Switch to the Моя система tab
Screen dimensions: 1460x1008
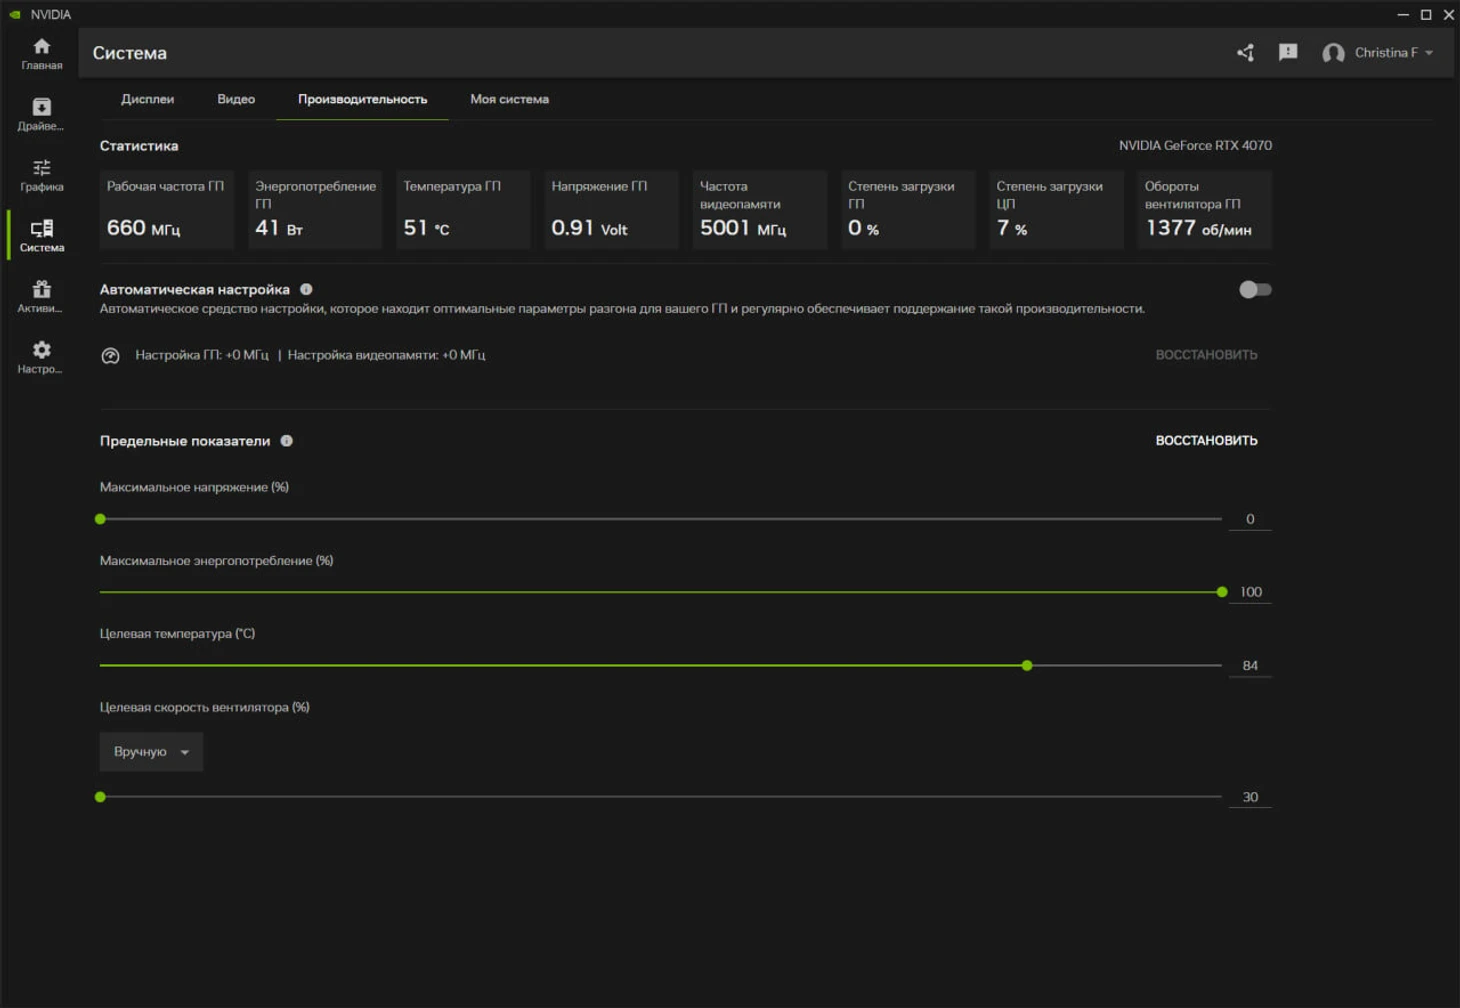tap(509, 99)
